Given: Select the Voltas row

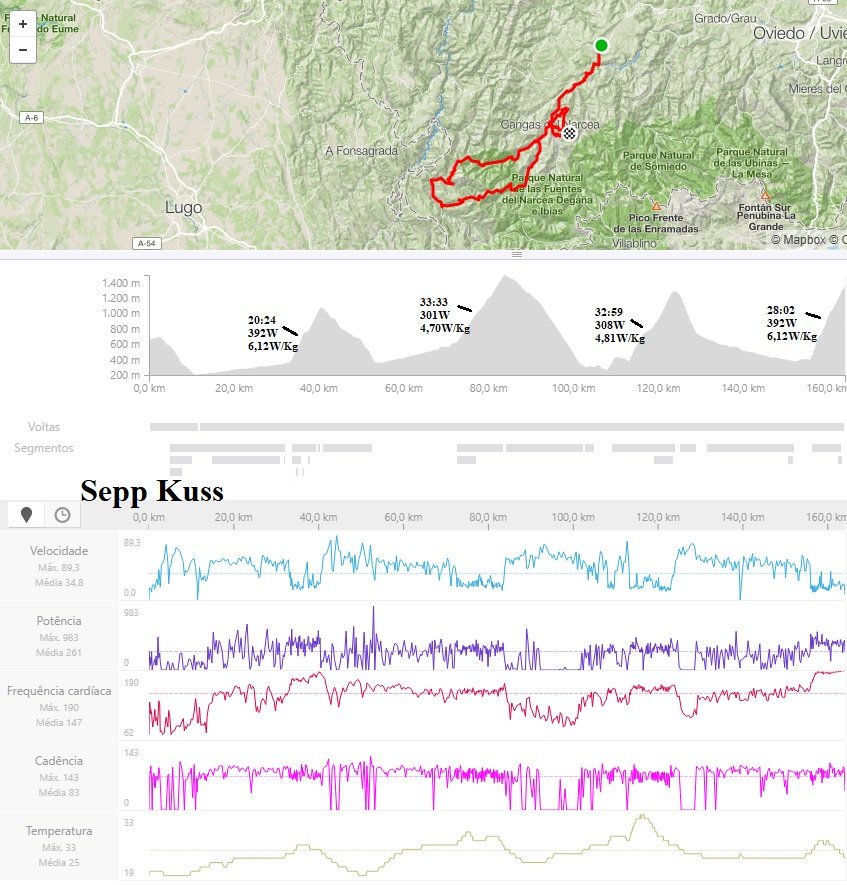Looking at the screenshot, I should [44, 427].
